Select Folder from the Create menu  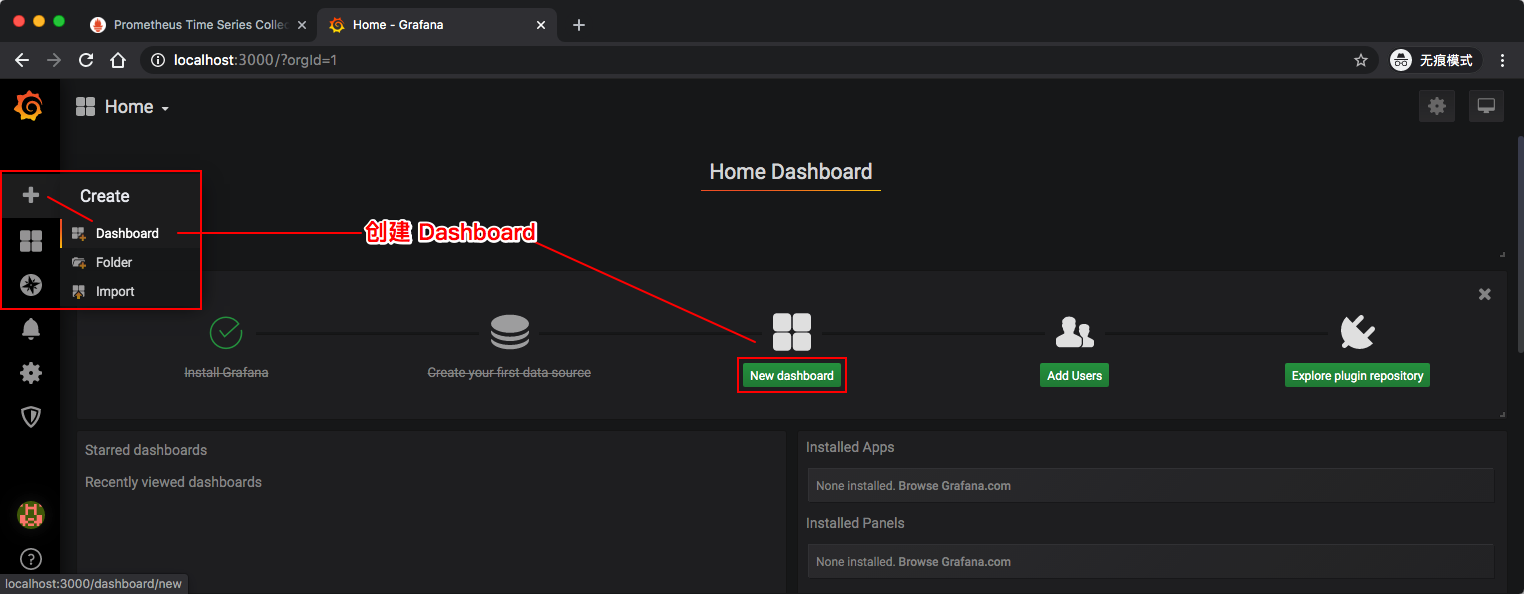tap(114, 262)
